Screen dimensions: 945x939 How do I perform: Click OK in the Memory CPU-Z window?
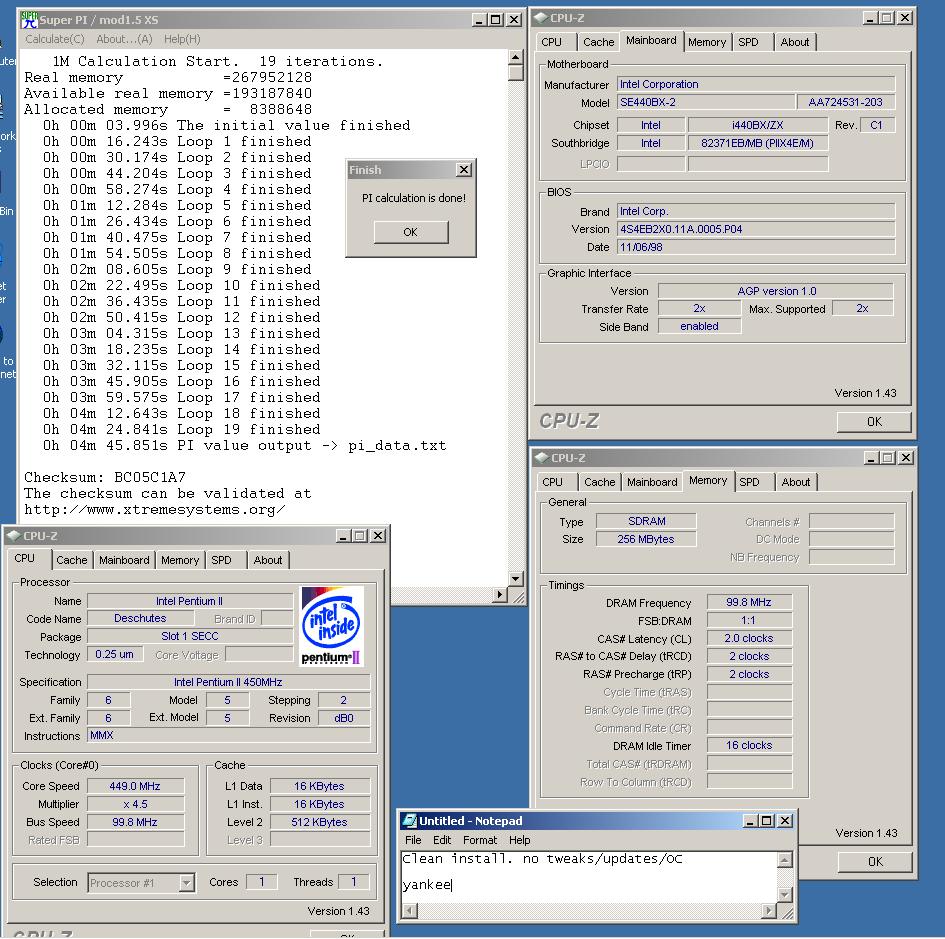[x=875, y=862]
